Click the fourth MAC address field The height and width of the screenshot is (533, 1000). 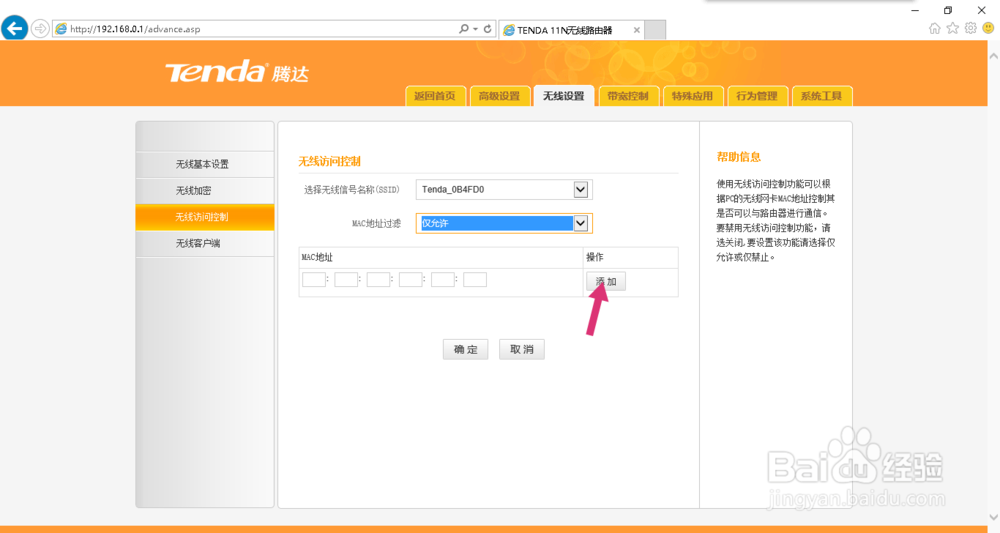(x=410, y=279)
